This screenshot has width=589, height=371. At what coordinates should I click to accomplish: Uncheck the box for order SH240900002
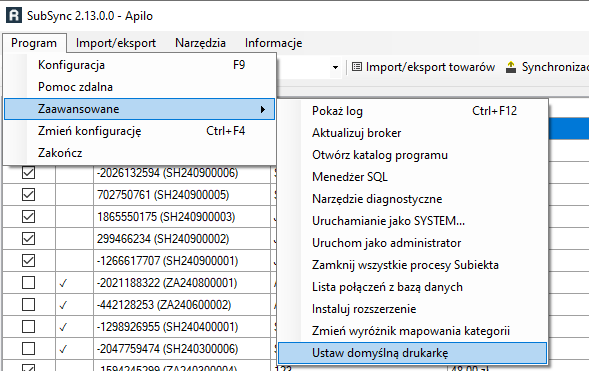click(29, 239)
